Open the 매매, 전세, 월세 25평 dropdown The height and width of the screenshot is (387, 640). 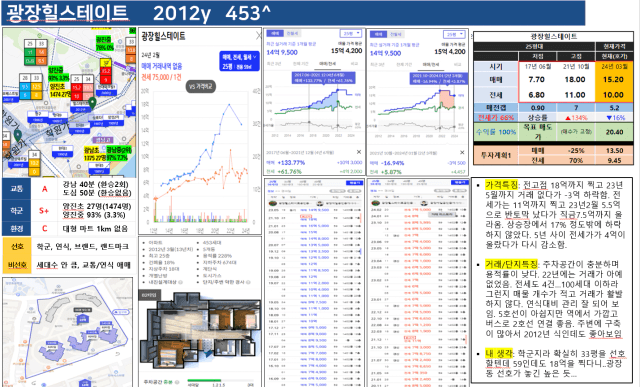[x=240, y=61]
